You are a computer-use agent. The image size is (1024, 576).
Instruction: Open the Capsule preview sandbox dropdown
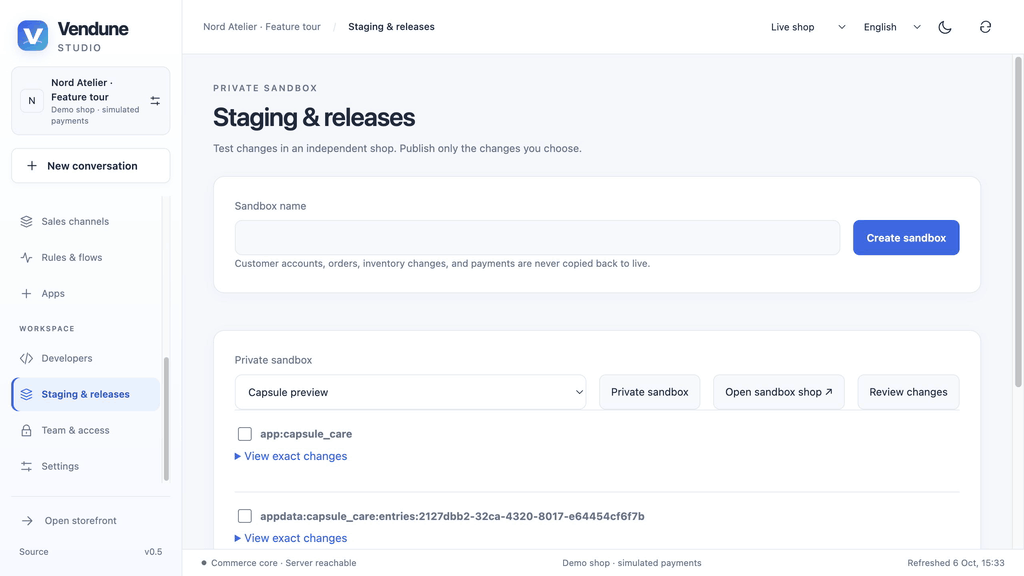(410, 392)
